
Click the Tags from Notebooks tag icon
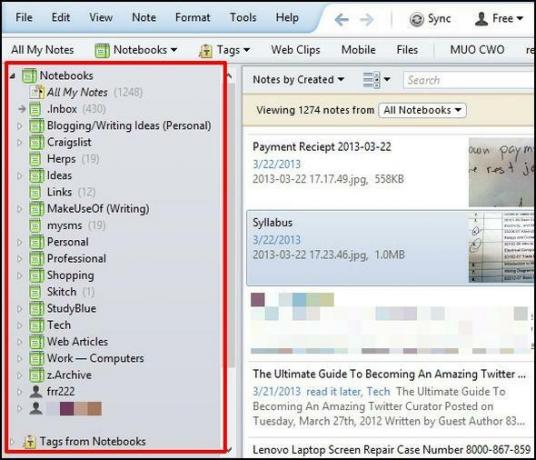30,441
